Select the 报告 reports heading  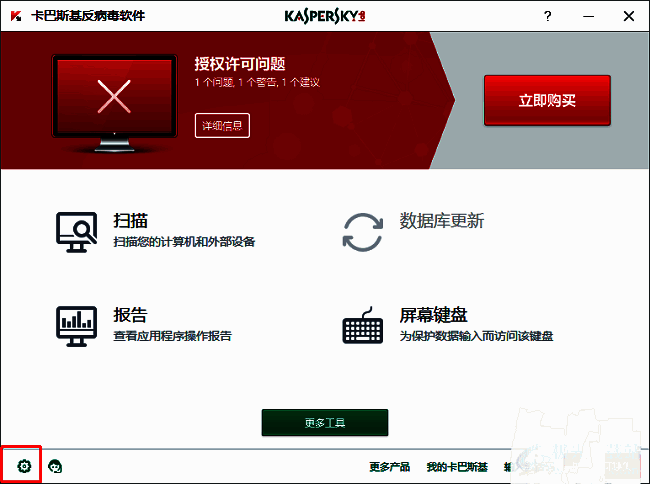click(131, 315)
